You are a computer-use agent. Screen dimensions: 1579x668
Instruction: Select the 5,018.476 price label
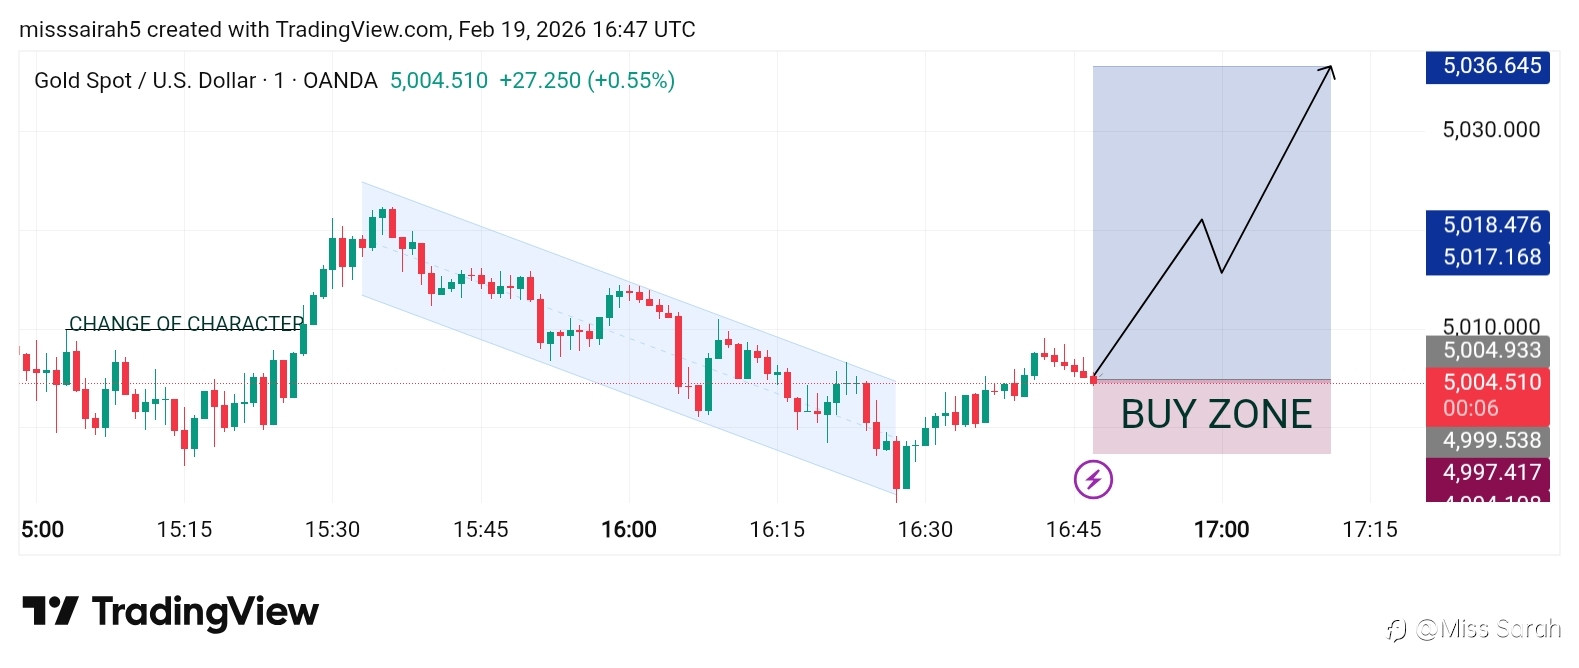tap(1487, 225)
